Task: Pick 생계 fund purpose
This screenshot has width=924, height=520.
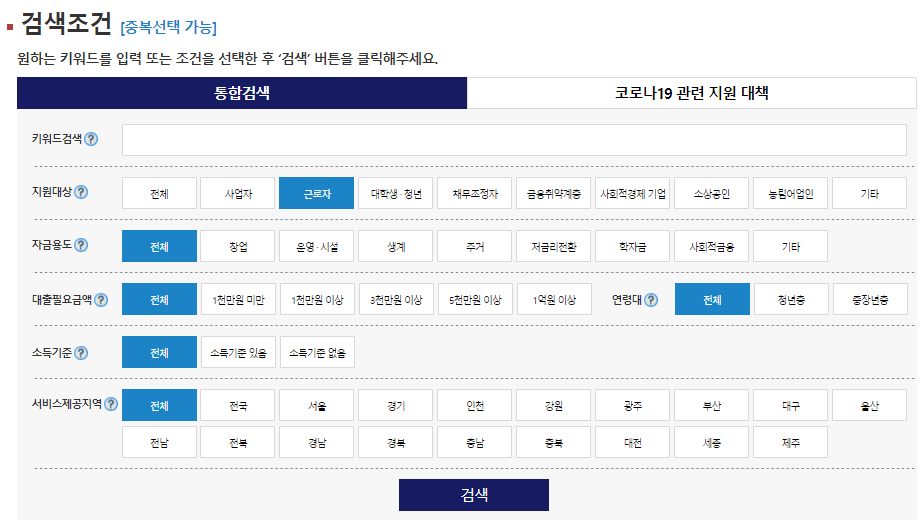Action: 396,246
